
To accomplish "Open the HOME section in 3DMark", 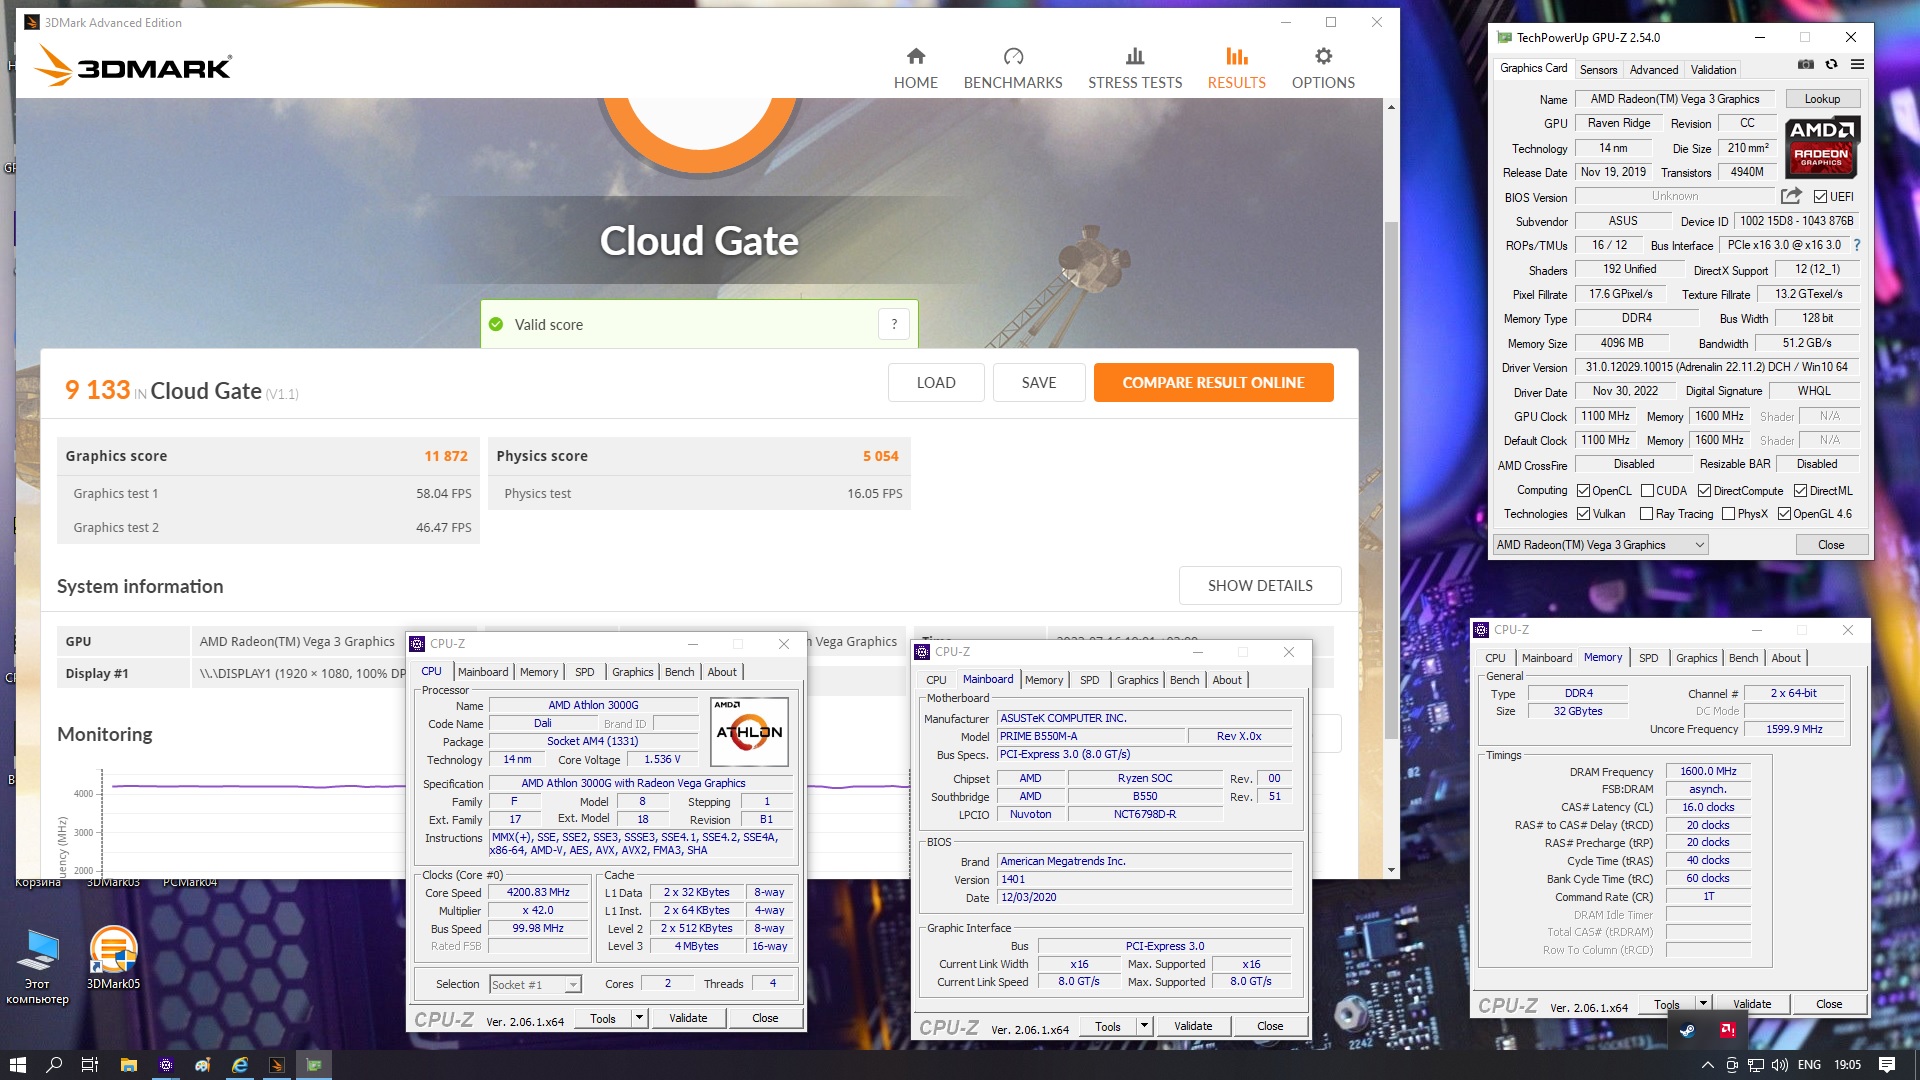I will click(915, 68).
